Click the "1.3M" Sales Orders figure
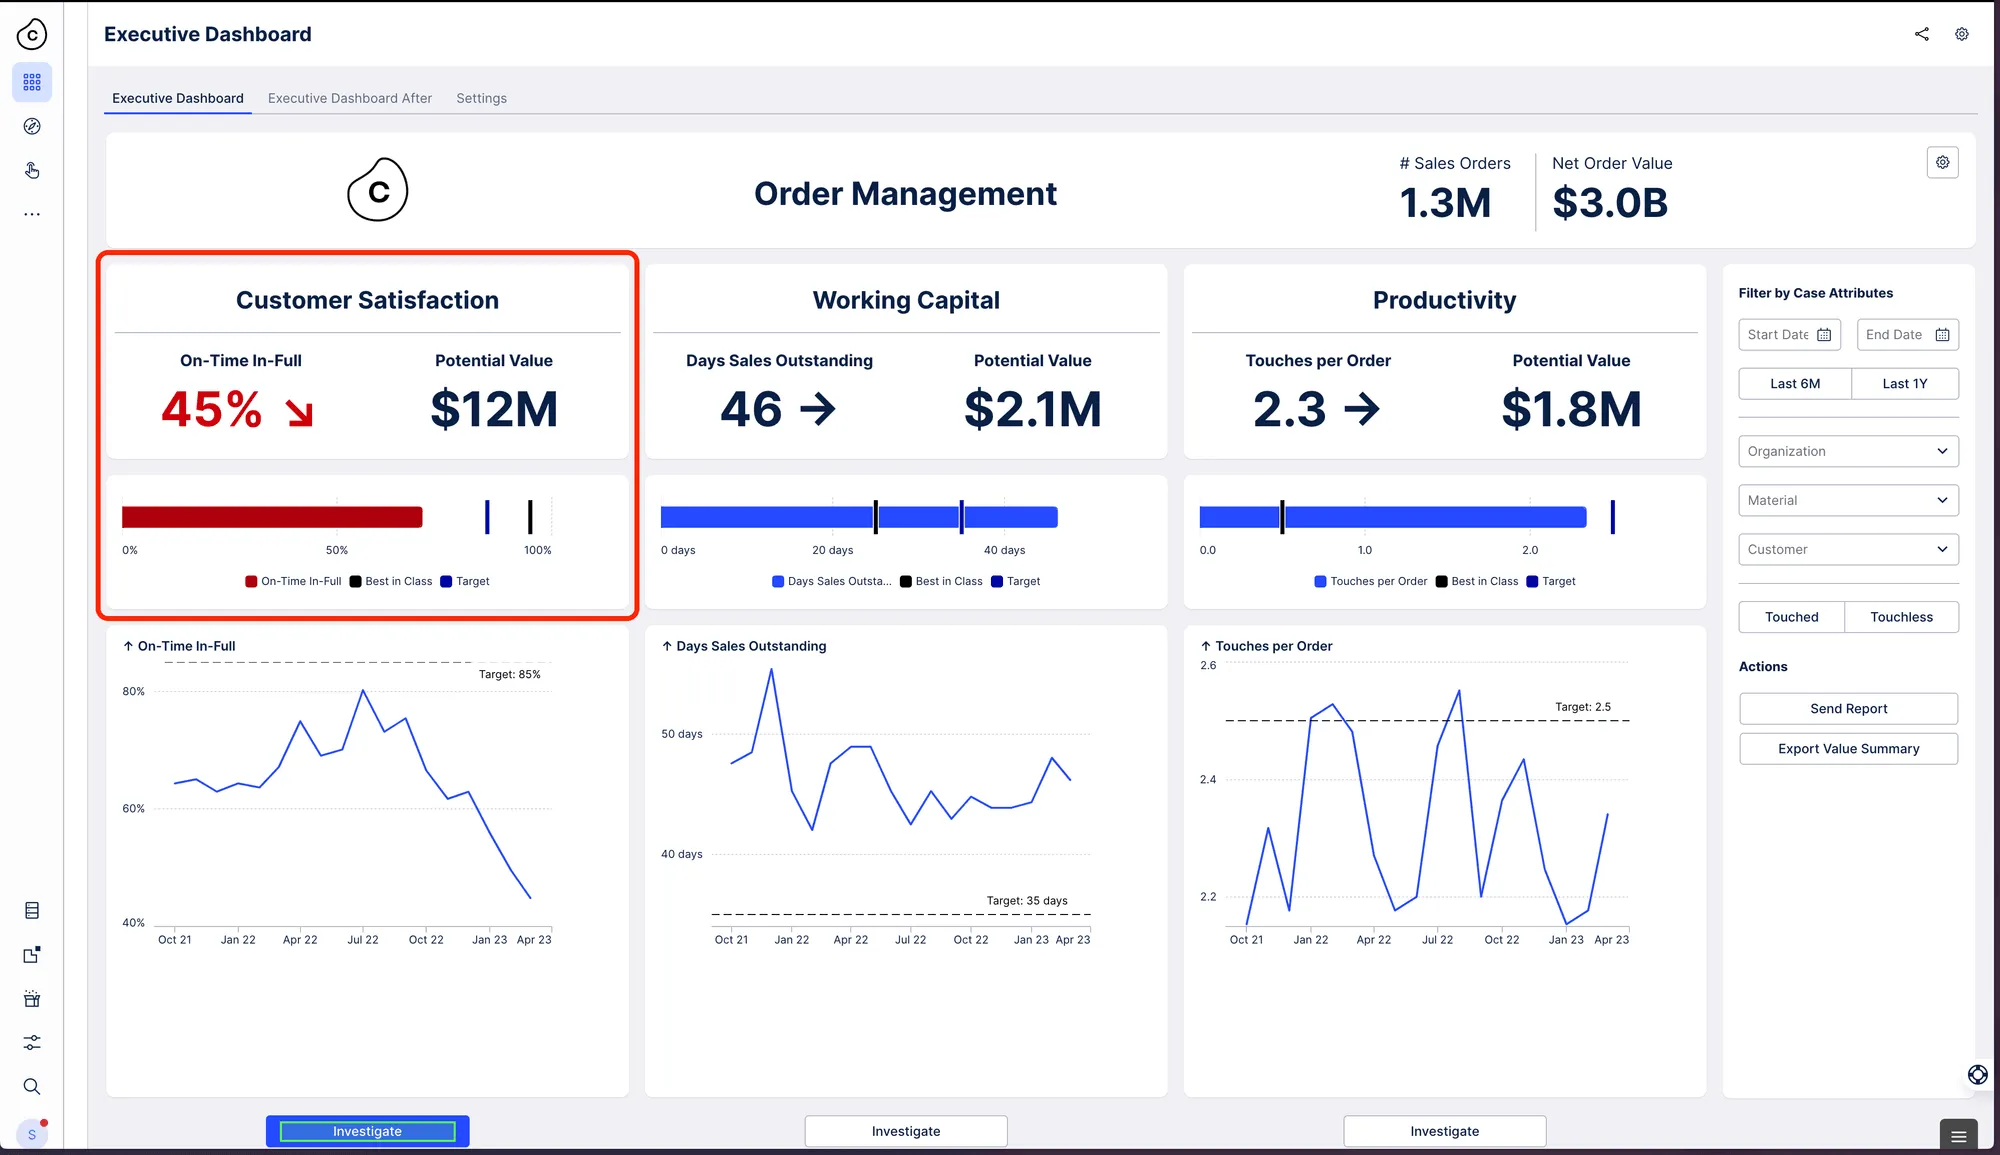Screen dimensions: 2000x1155 point(1445,203)
